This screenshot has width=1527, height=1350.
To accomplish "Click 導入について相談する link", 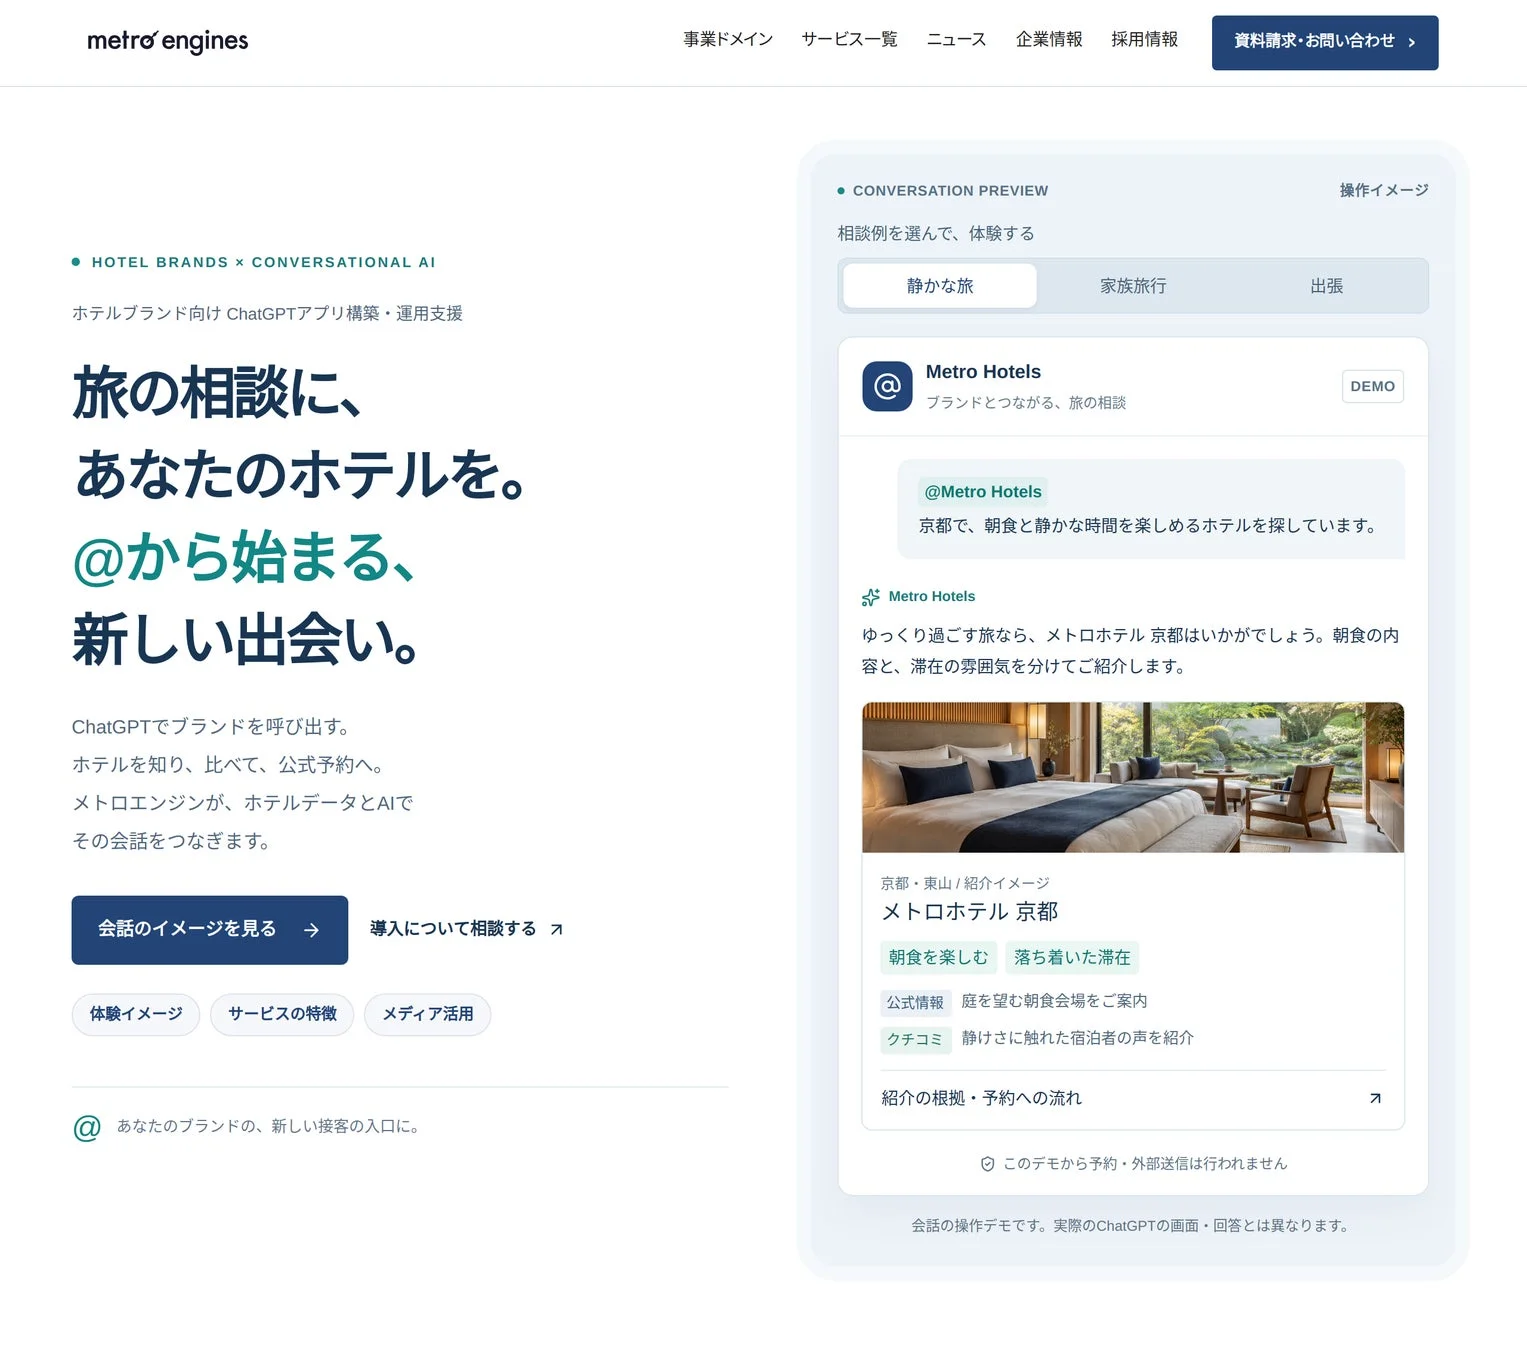I will click(466, 929).
